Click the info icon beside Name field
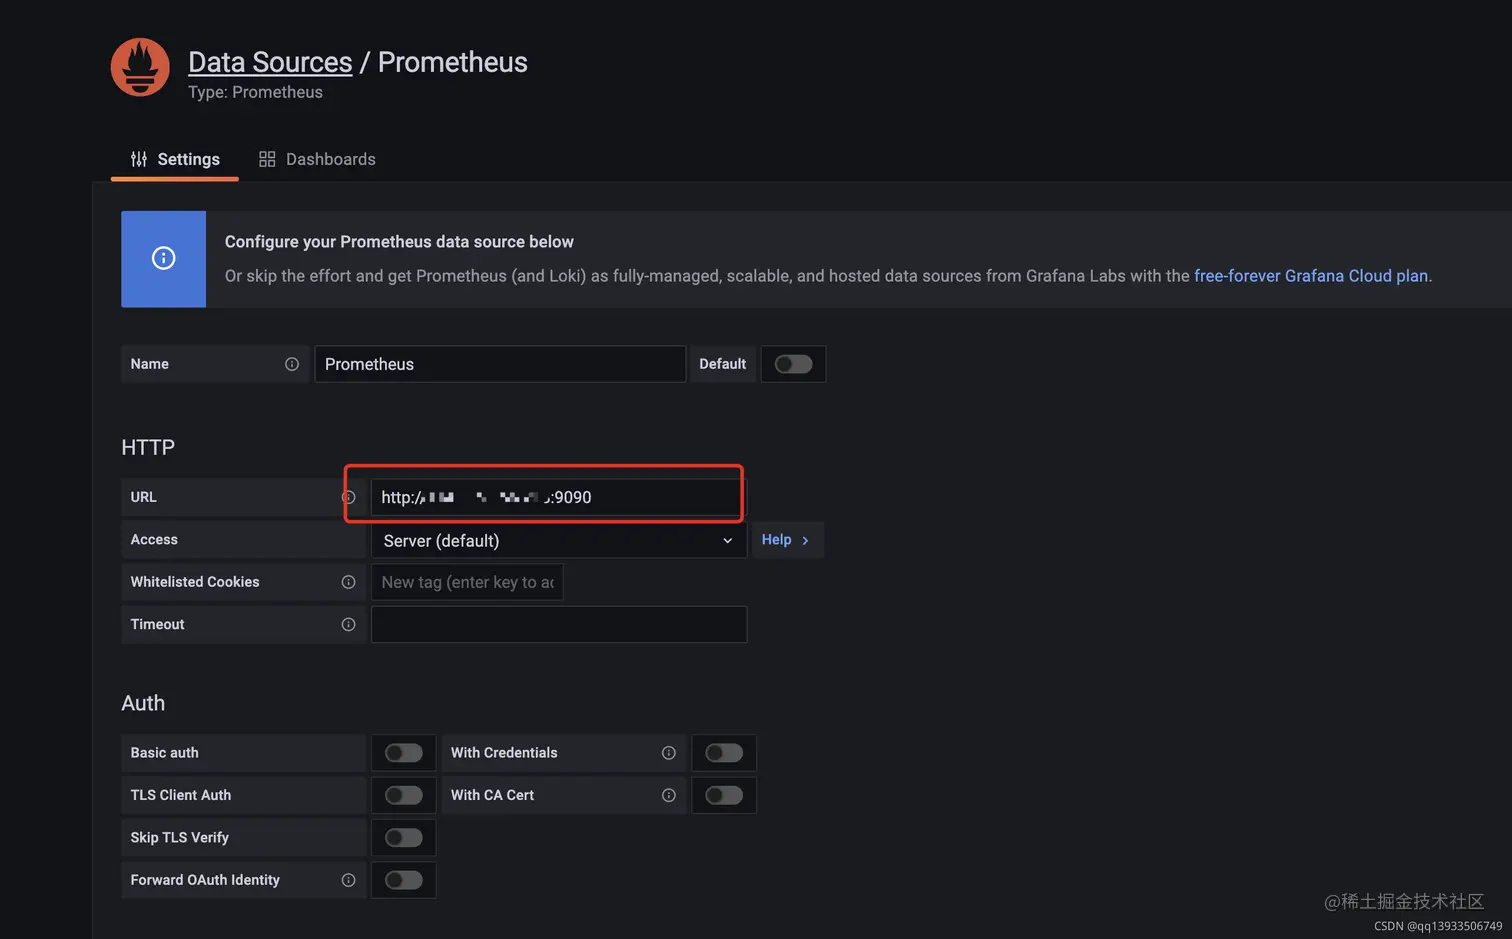1512x939 pixels. [x=292, y=364]
